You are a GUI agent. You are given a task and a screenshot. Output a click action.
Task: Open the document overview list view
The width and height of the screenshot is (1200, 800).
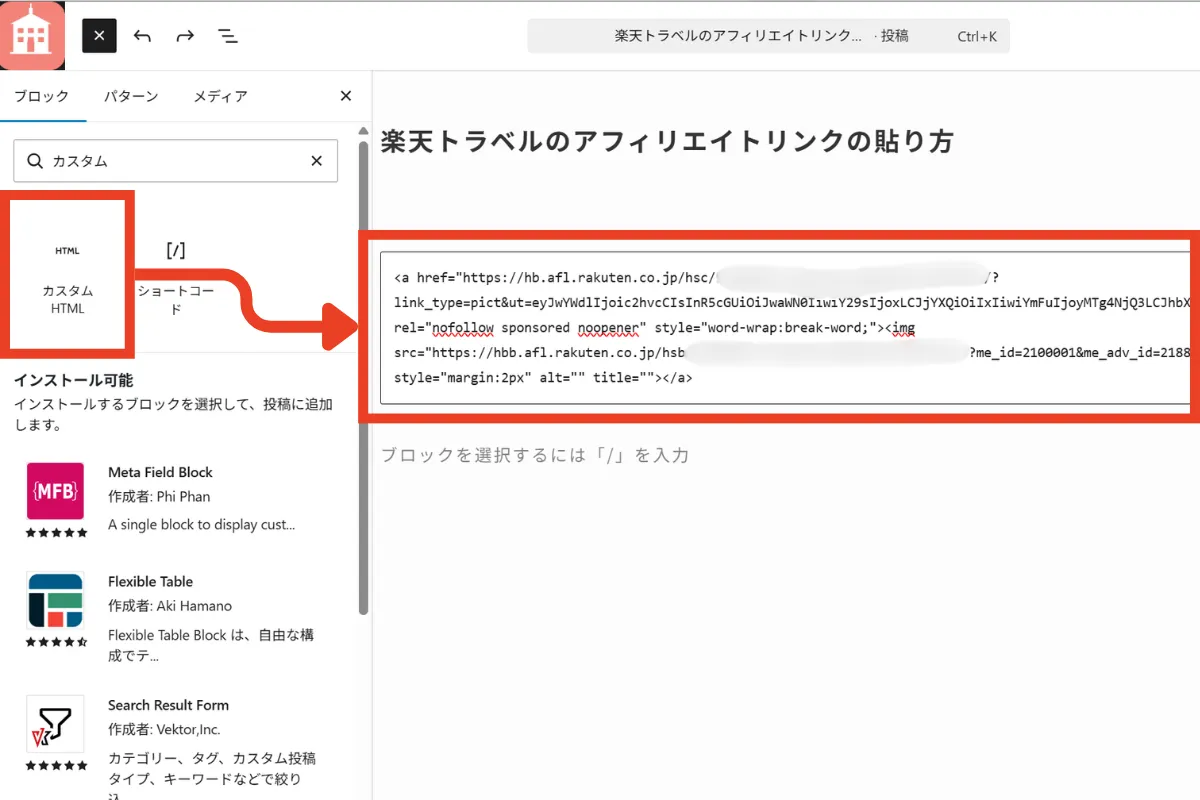228,36
